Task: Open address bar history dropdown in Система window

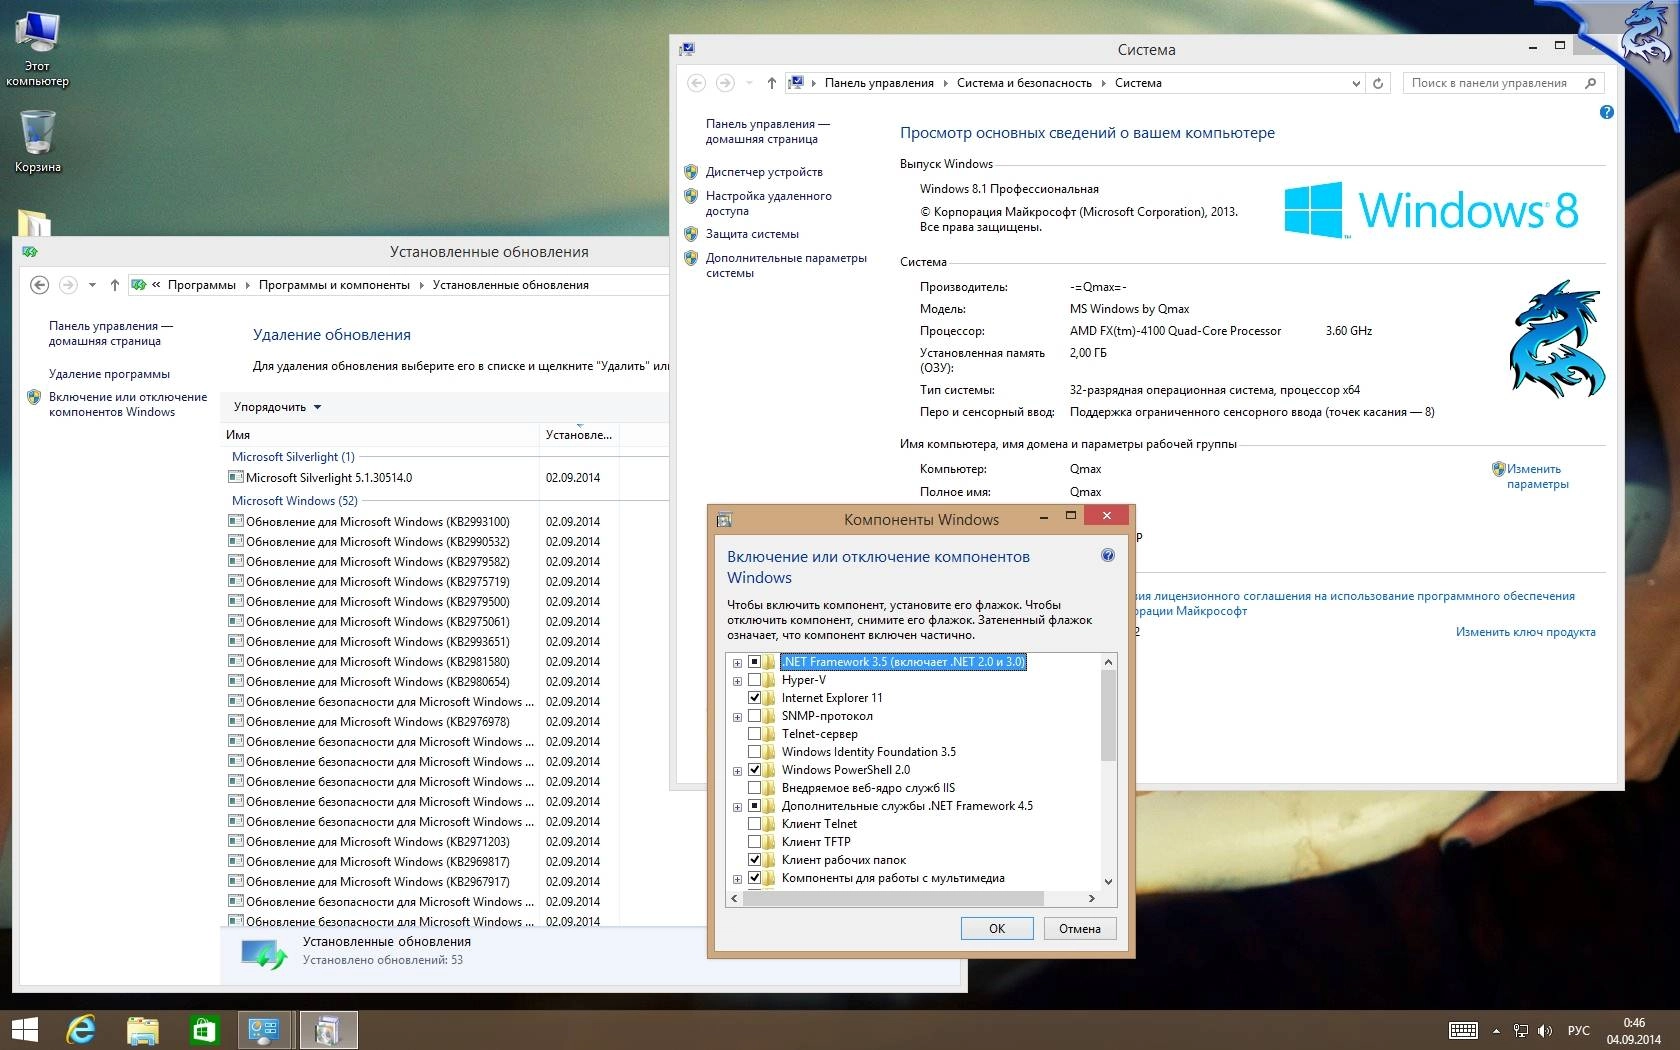Action: 1356,83
